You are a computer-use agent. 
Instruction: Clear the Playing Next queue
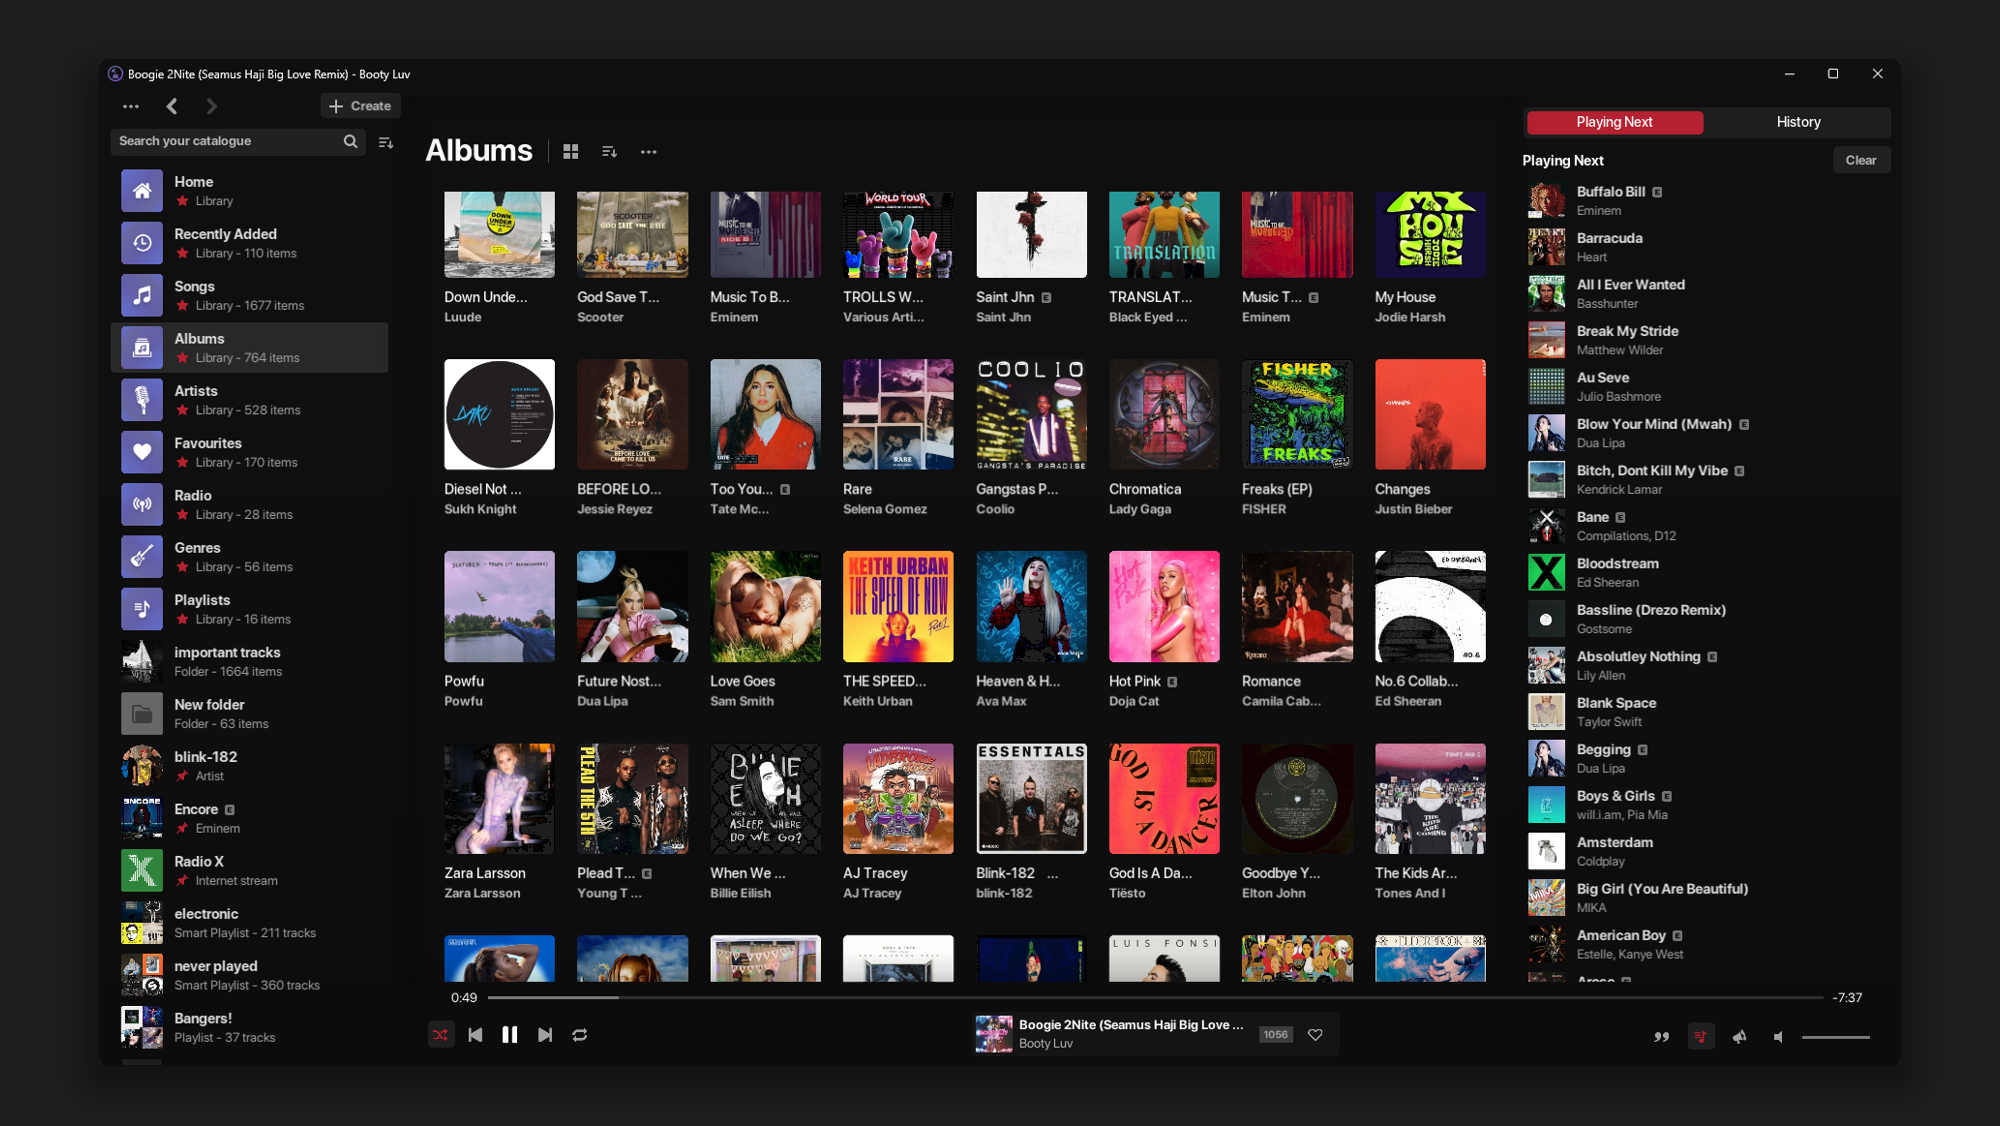(1860, 160)
